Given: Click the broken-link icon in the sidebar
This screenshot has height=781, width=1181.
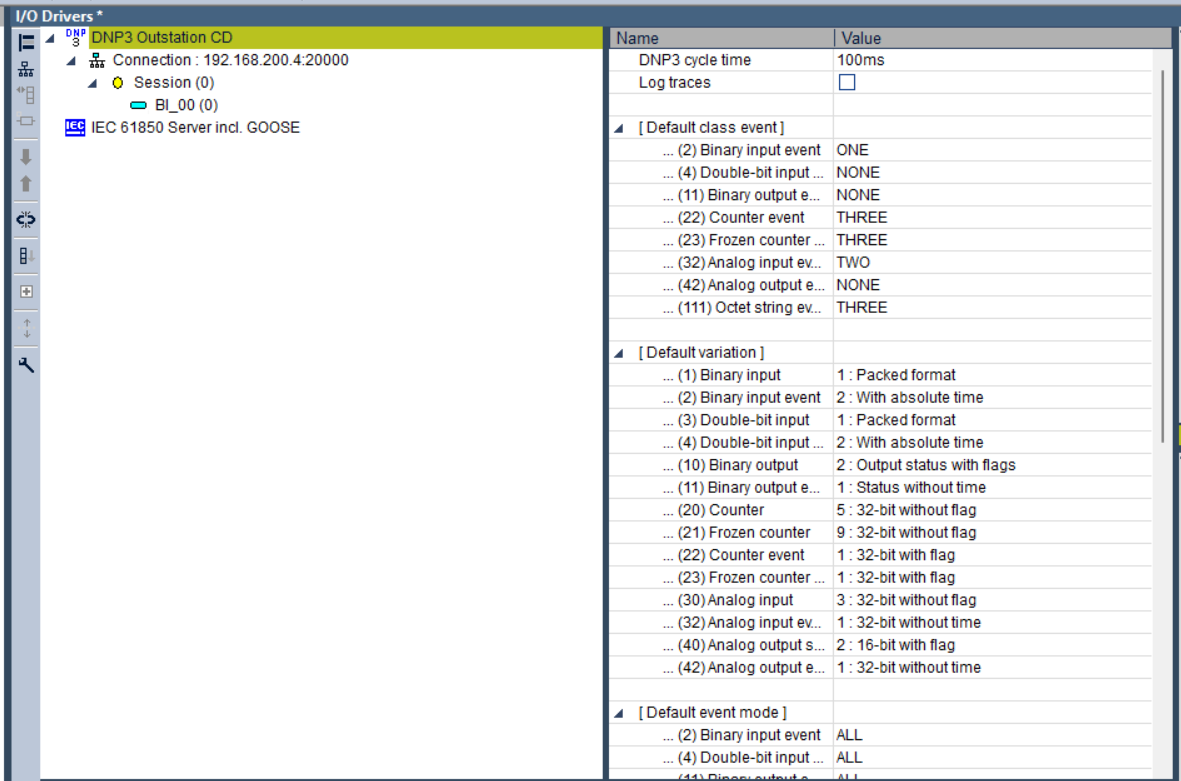Looking at the screenshot, I should [26, 220].
